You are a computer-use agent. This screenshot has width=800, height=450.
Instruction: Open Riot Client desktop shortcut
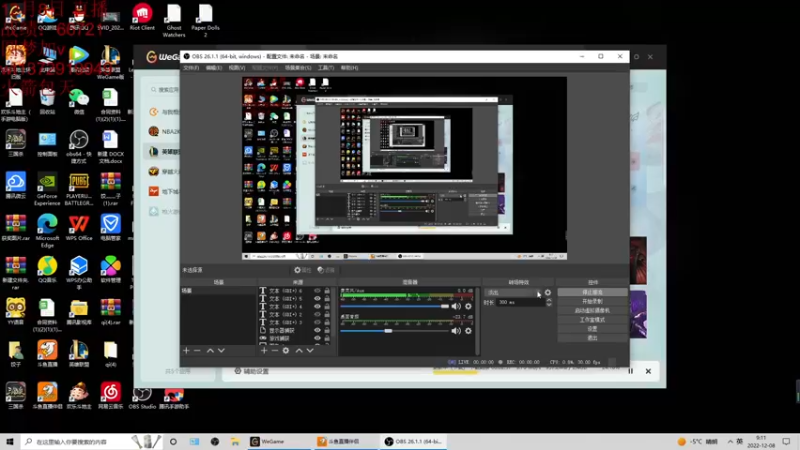pyautogui.click(x=142, y=17)
